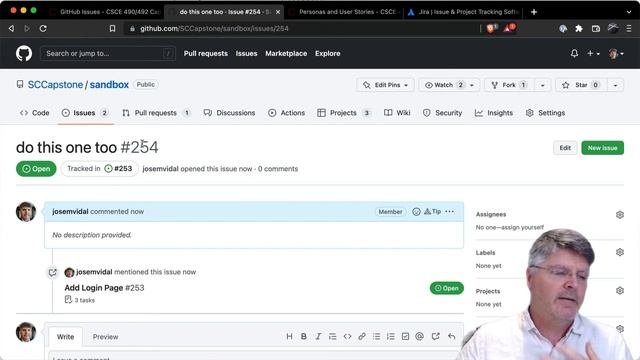Open Explore in the top navigation
This screenshot has height=360, width=640.
(x=327, y=53)
